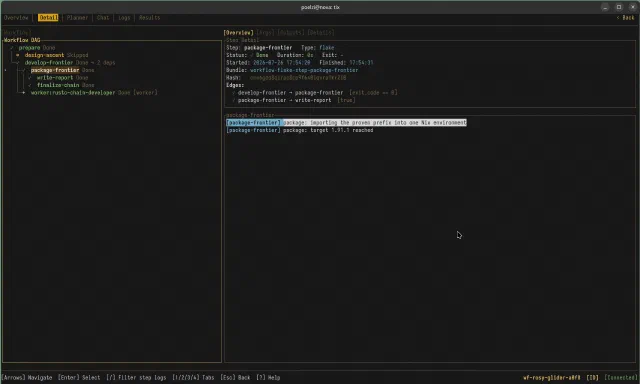
Task: Click the wf-rosy-glider workflow ID in the status bar
Action: 551,378
